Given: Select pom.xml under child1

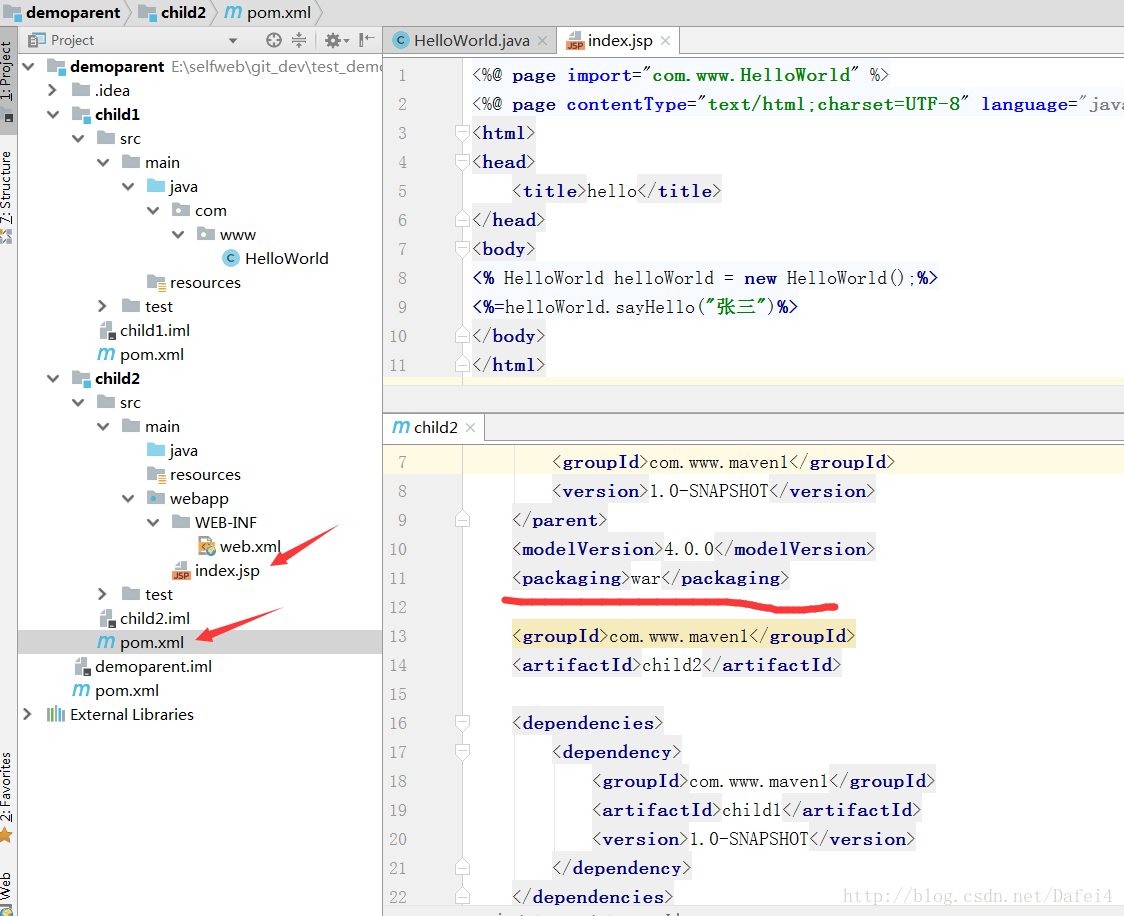Looking at the screenshot, I should tap(152, 355).
